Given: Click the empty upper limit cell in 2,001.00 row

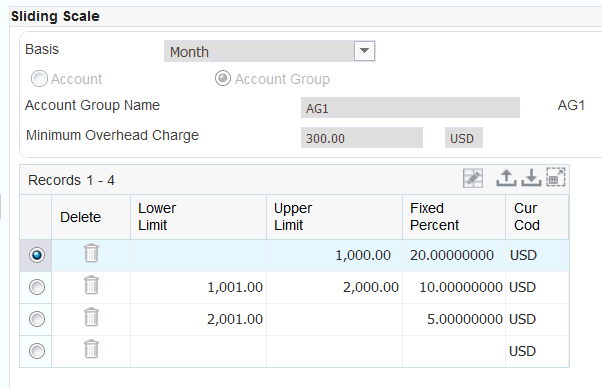Looking at the screenshot, I should click(x=334, y=319).
